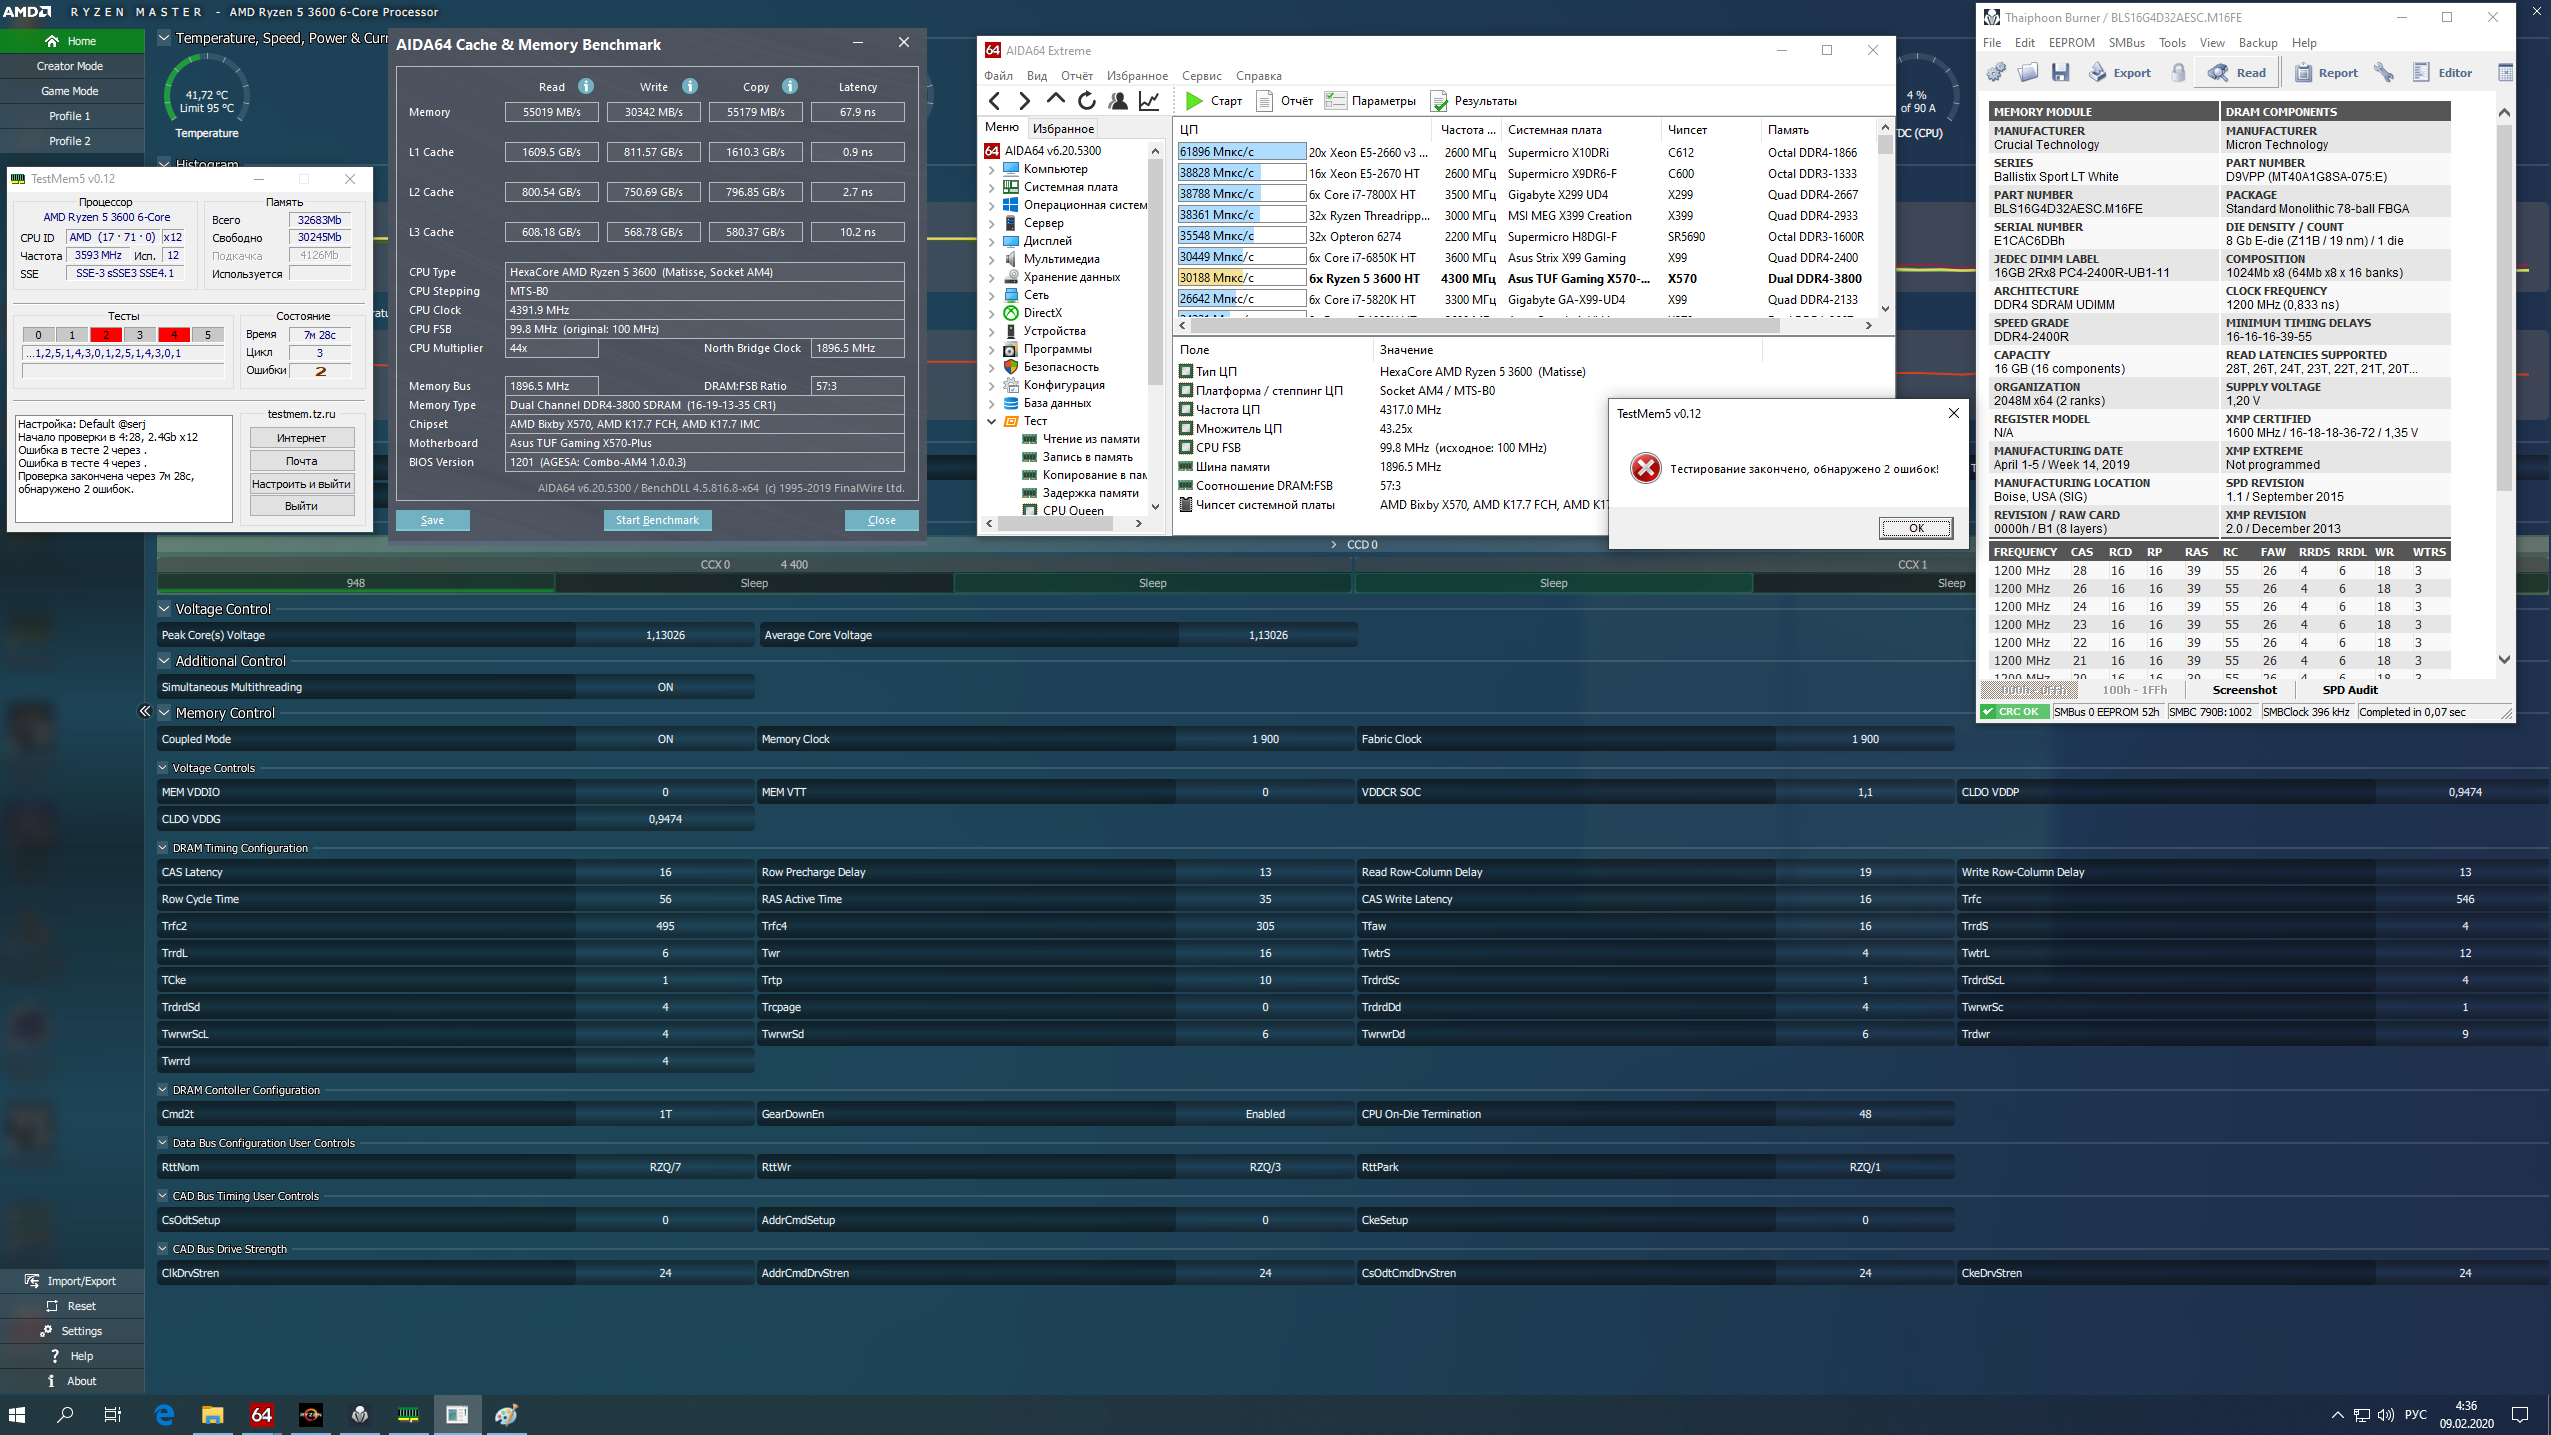Toggle Simultaneous Multithreading ON value
This screenshot has height=1435, width=2551.
(x=665, y=687)
